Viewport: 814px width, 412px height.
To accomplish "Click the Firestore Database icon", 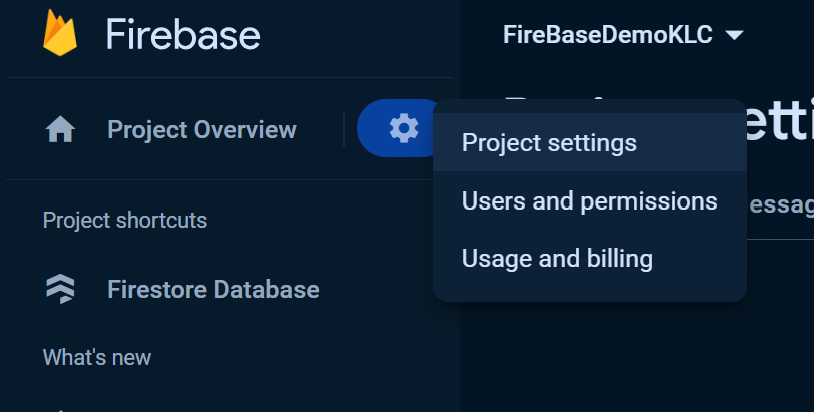I will 60,290.
